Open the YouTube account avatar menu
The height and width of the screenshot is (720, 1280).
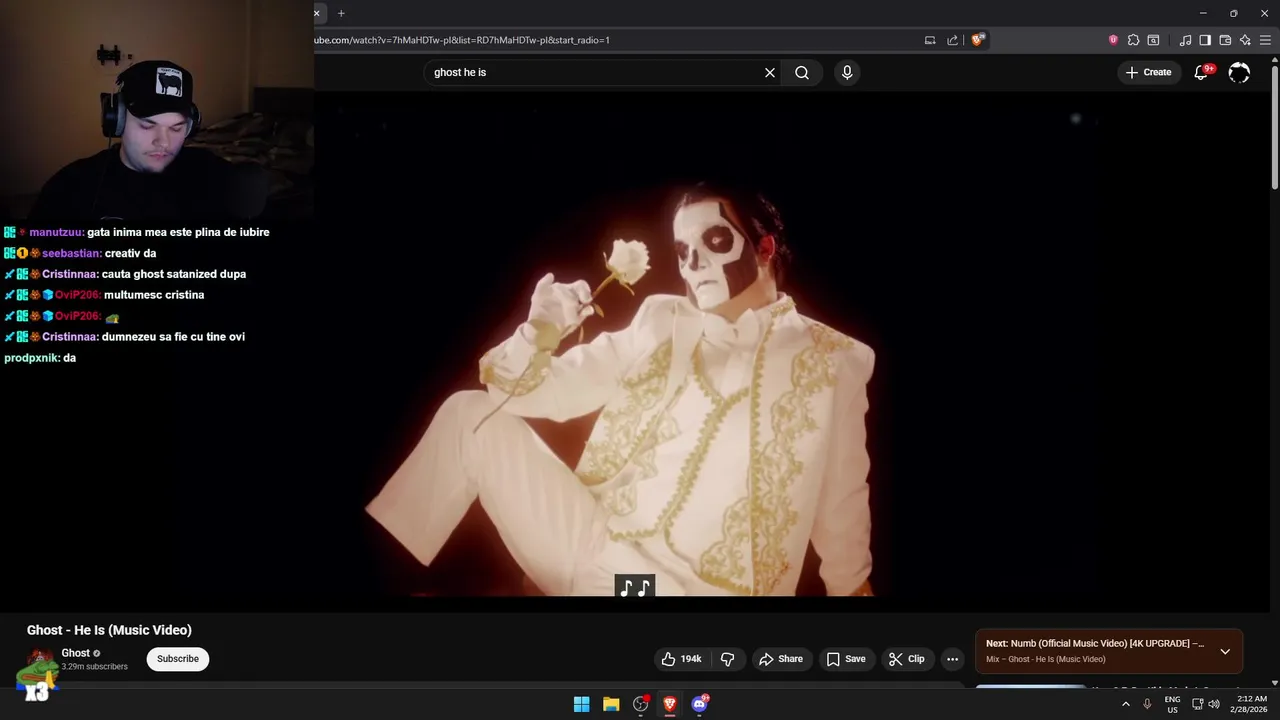[x=1239, y=72]
